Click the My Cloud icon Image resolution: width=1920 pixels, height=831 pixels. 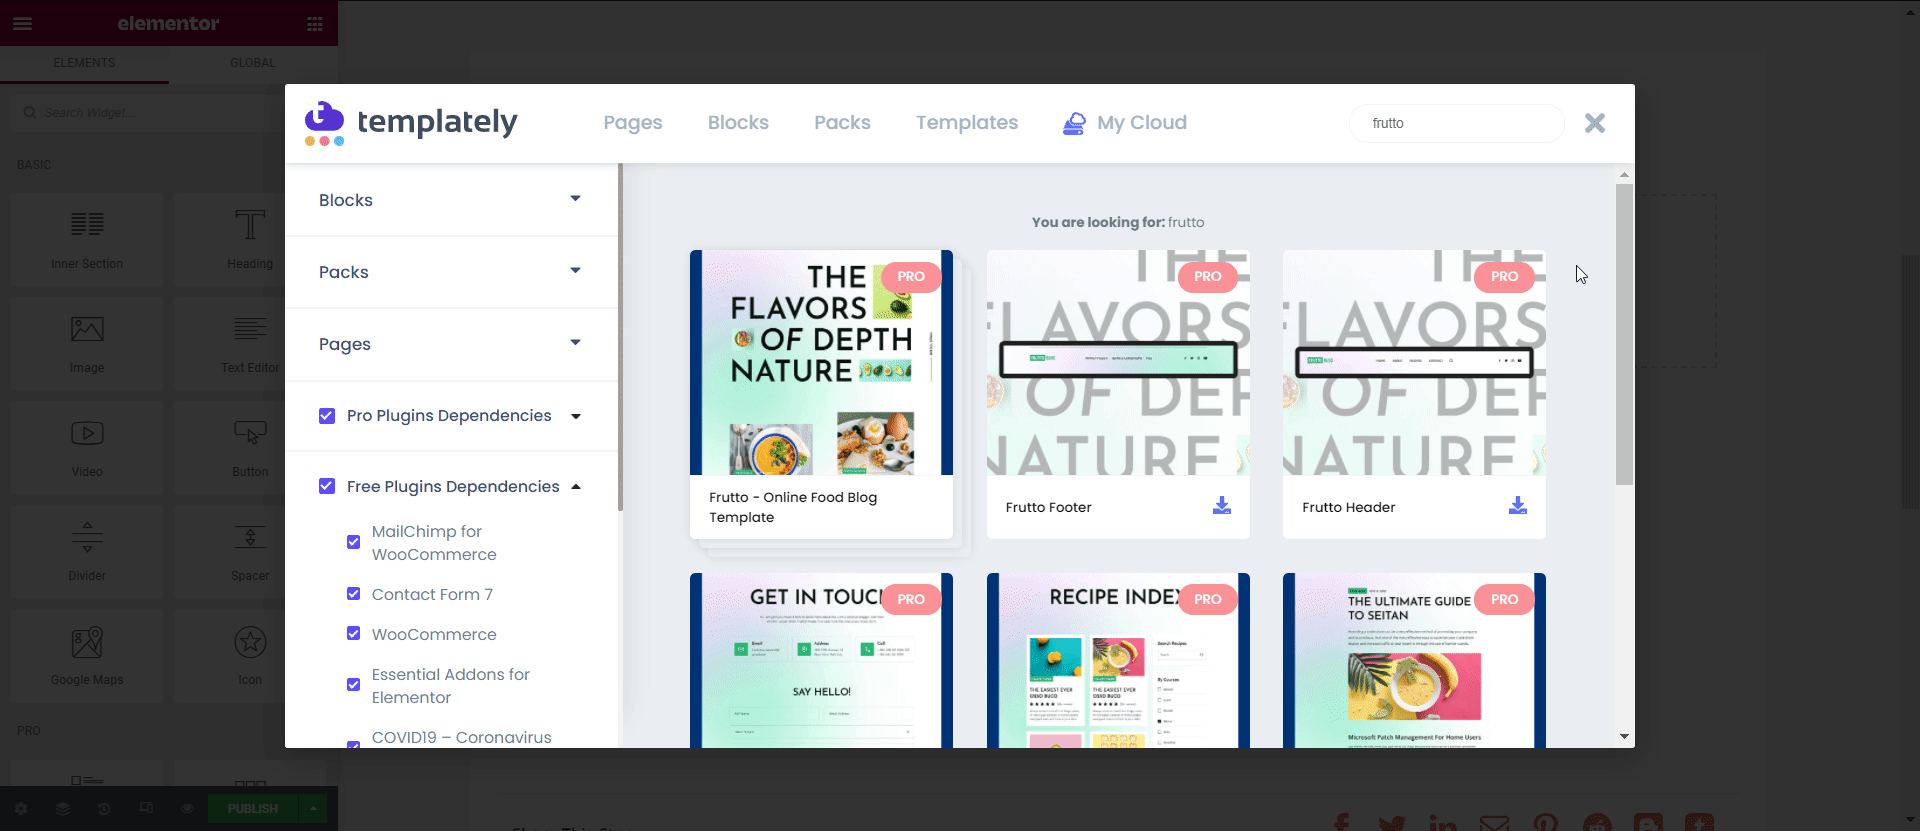[1074, 123]
